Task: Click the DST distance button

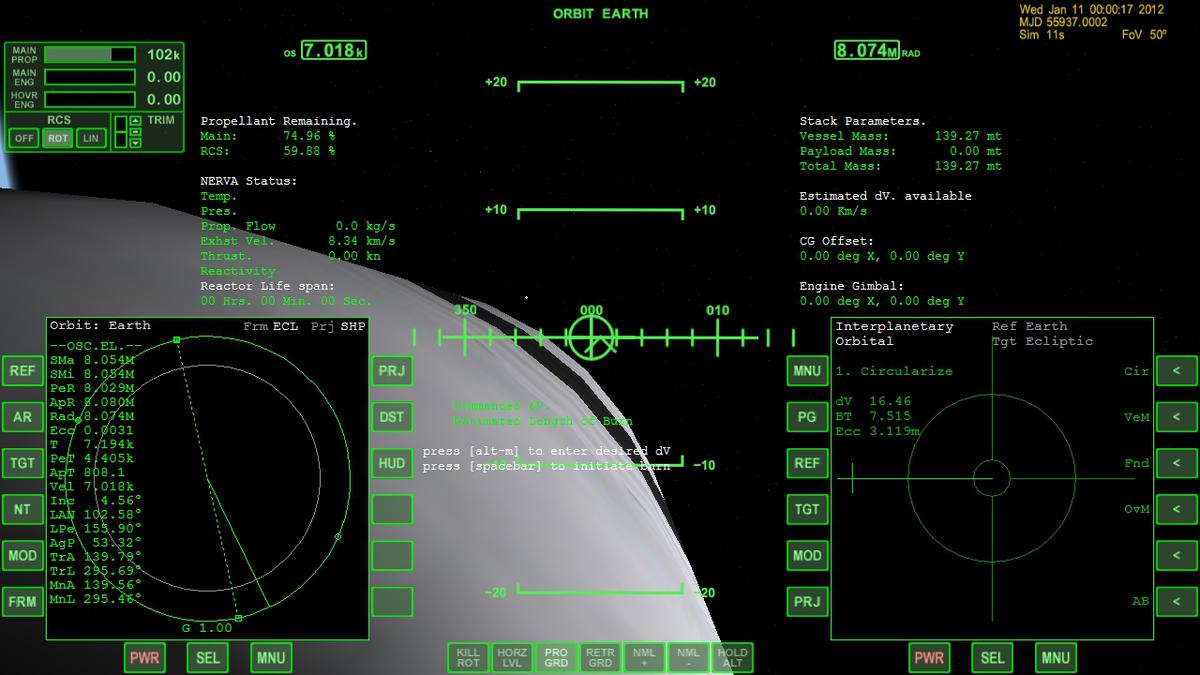Action: pyautogui.click(x=392, y=416)
